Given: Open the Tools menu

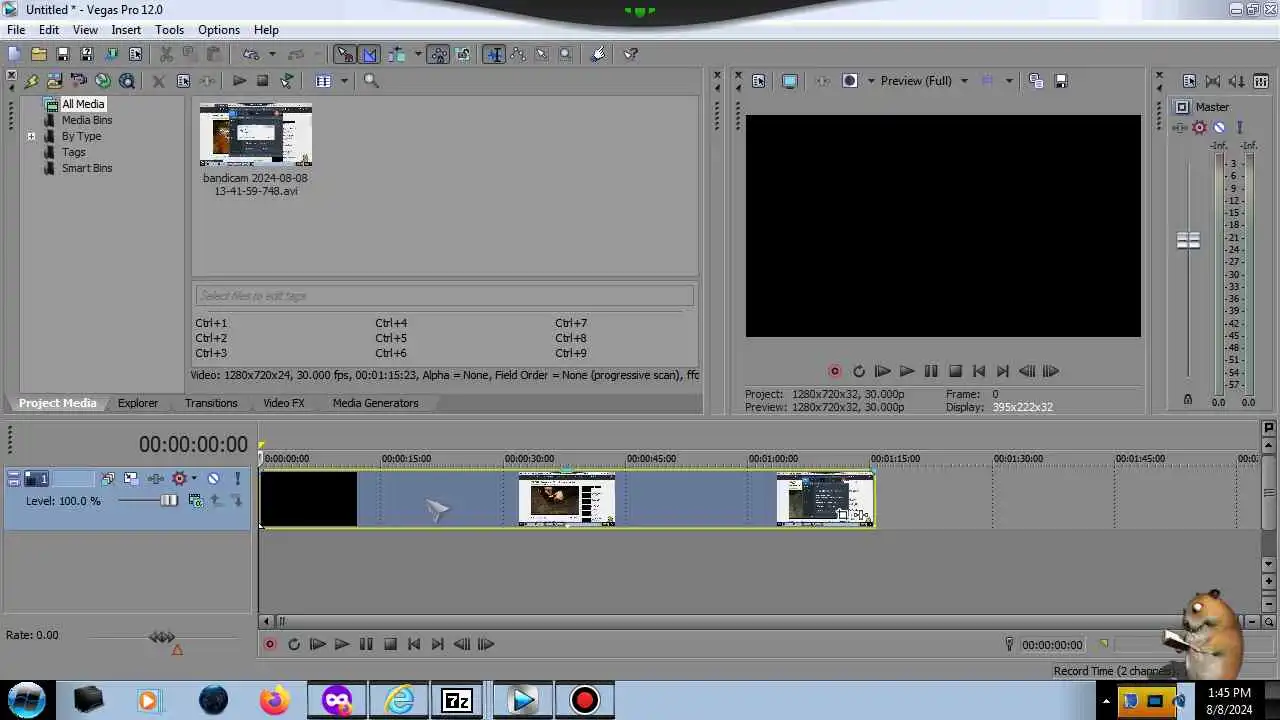Looking at the screenshot, I should 169,30.
